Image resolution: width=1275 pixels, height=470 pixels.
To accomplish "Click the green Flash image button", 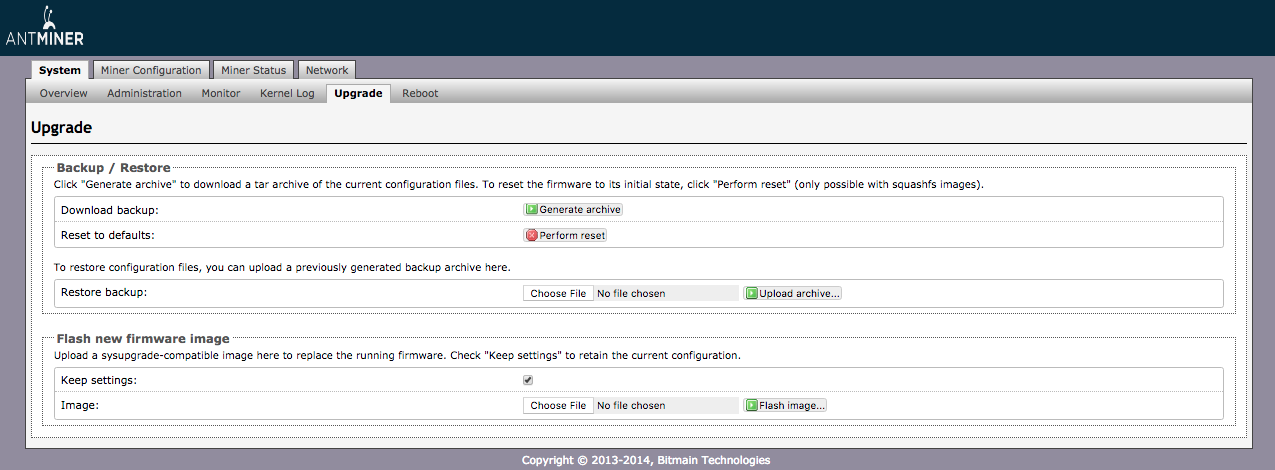I will click(x=785, y=406).
